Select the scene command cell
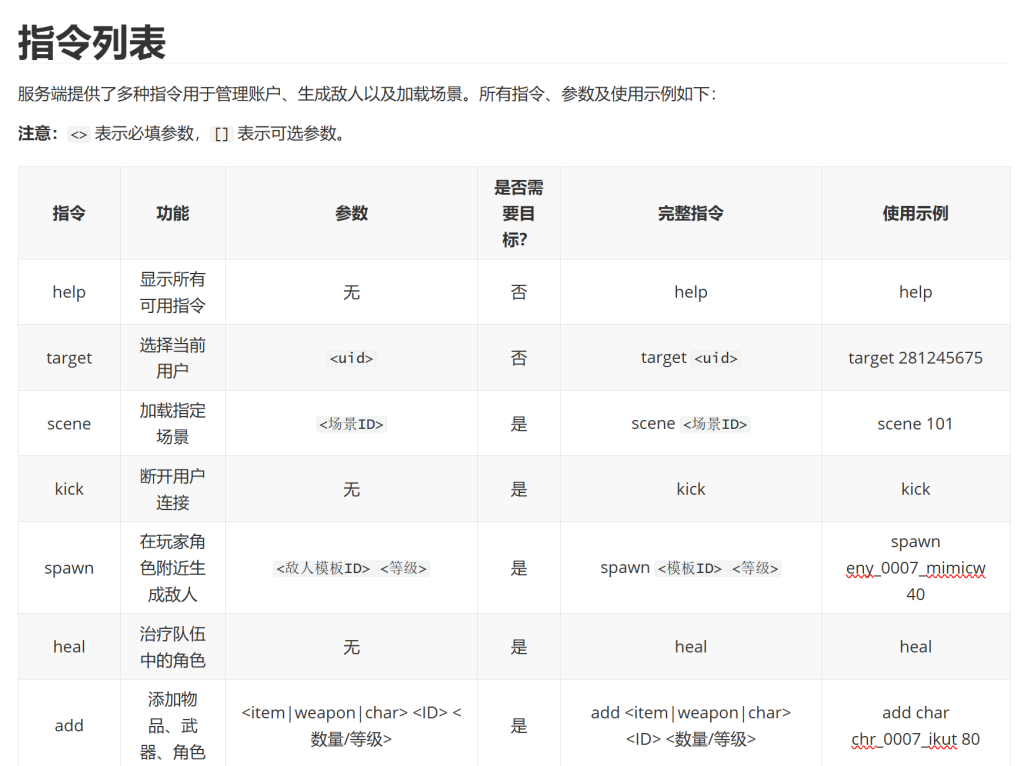Image resolution: width=1024 pixels, height=766 pixels. coord(68,422)
